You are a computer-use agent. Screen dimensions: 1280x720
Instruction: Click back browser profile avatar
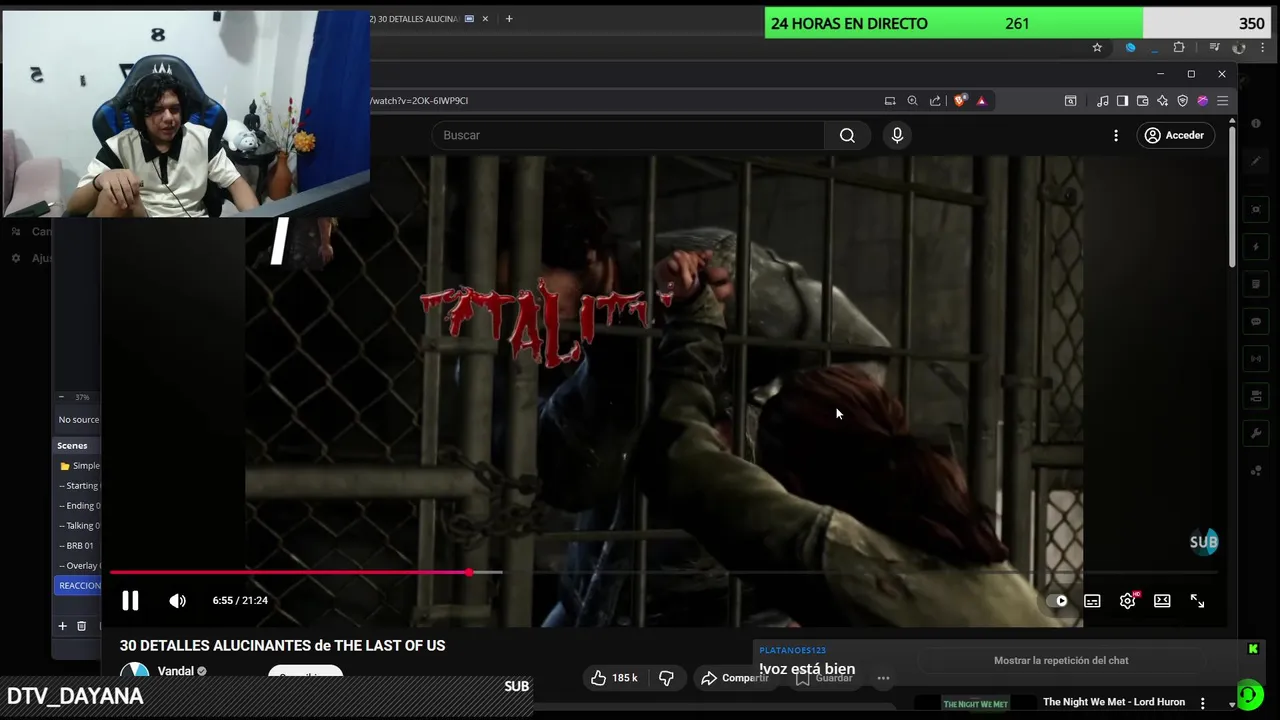1239,47
